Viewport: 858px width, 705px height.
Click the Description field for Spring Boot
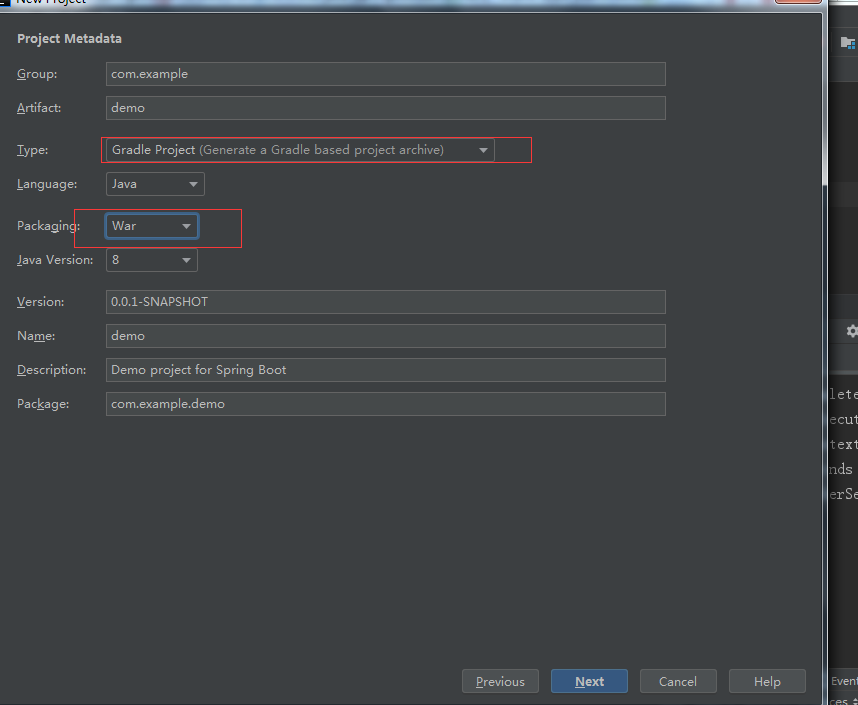pyautogui.click(x=385, y=370)
